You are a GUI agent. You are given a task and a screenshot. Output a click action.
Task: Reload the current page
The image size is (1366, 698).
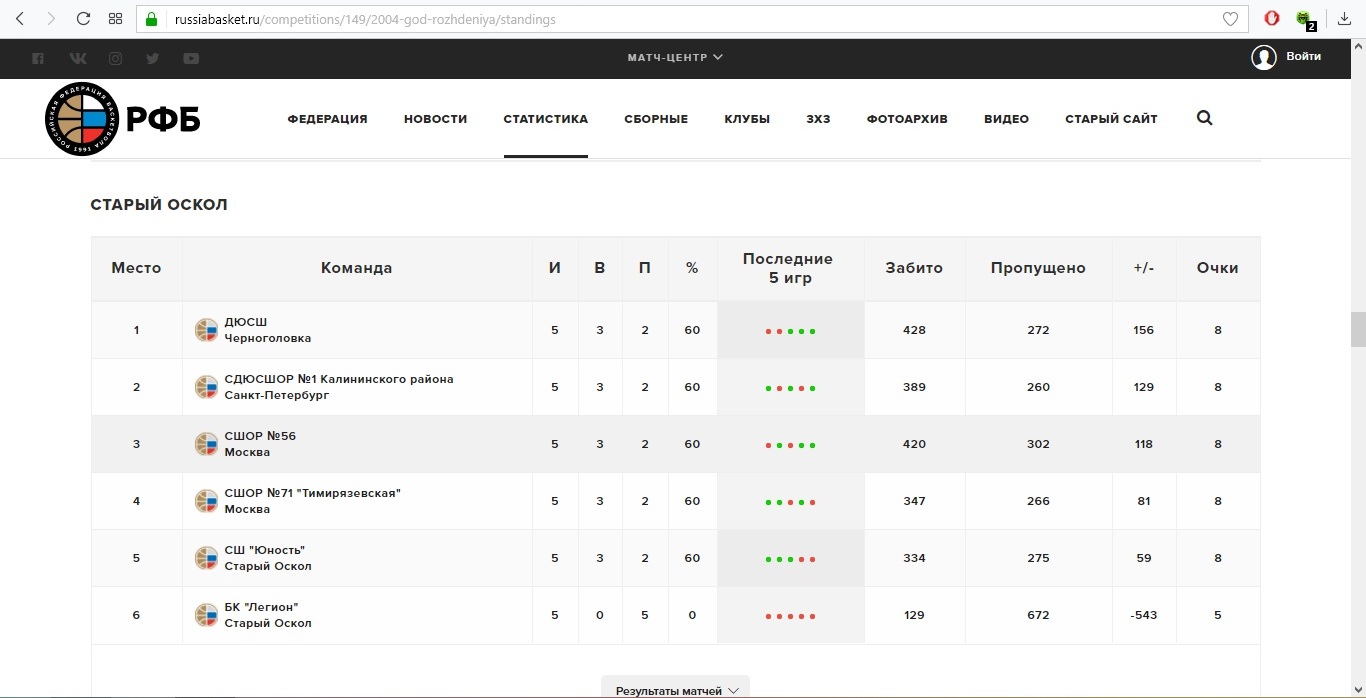pyautogui.click(x=83, y=19)
